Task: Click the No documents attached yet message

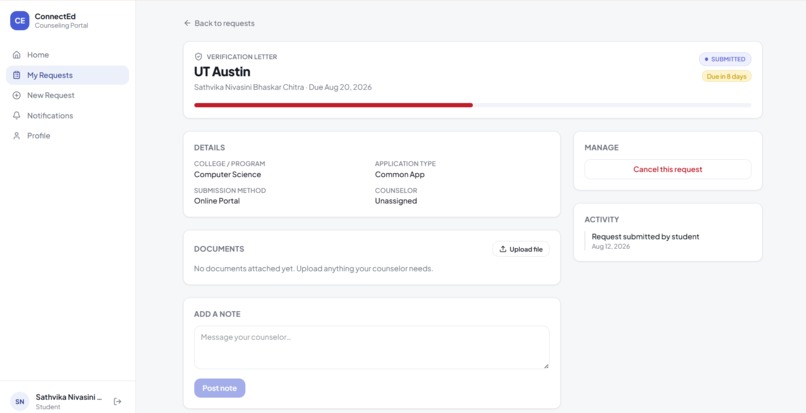Action: pos(314,268)
